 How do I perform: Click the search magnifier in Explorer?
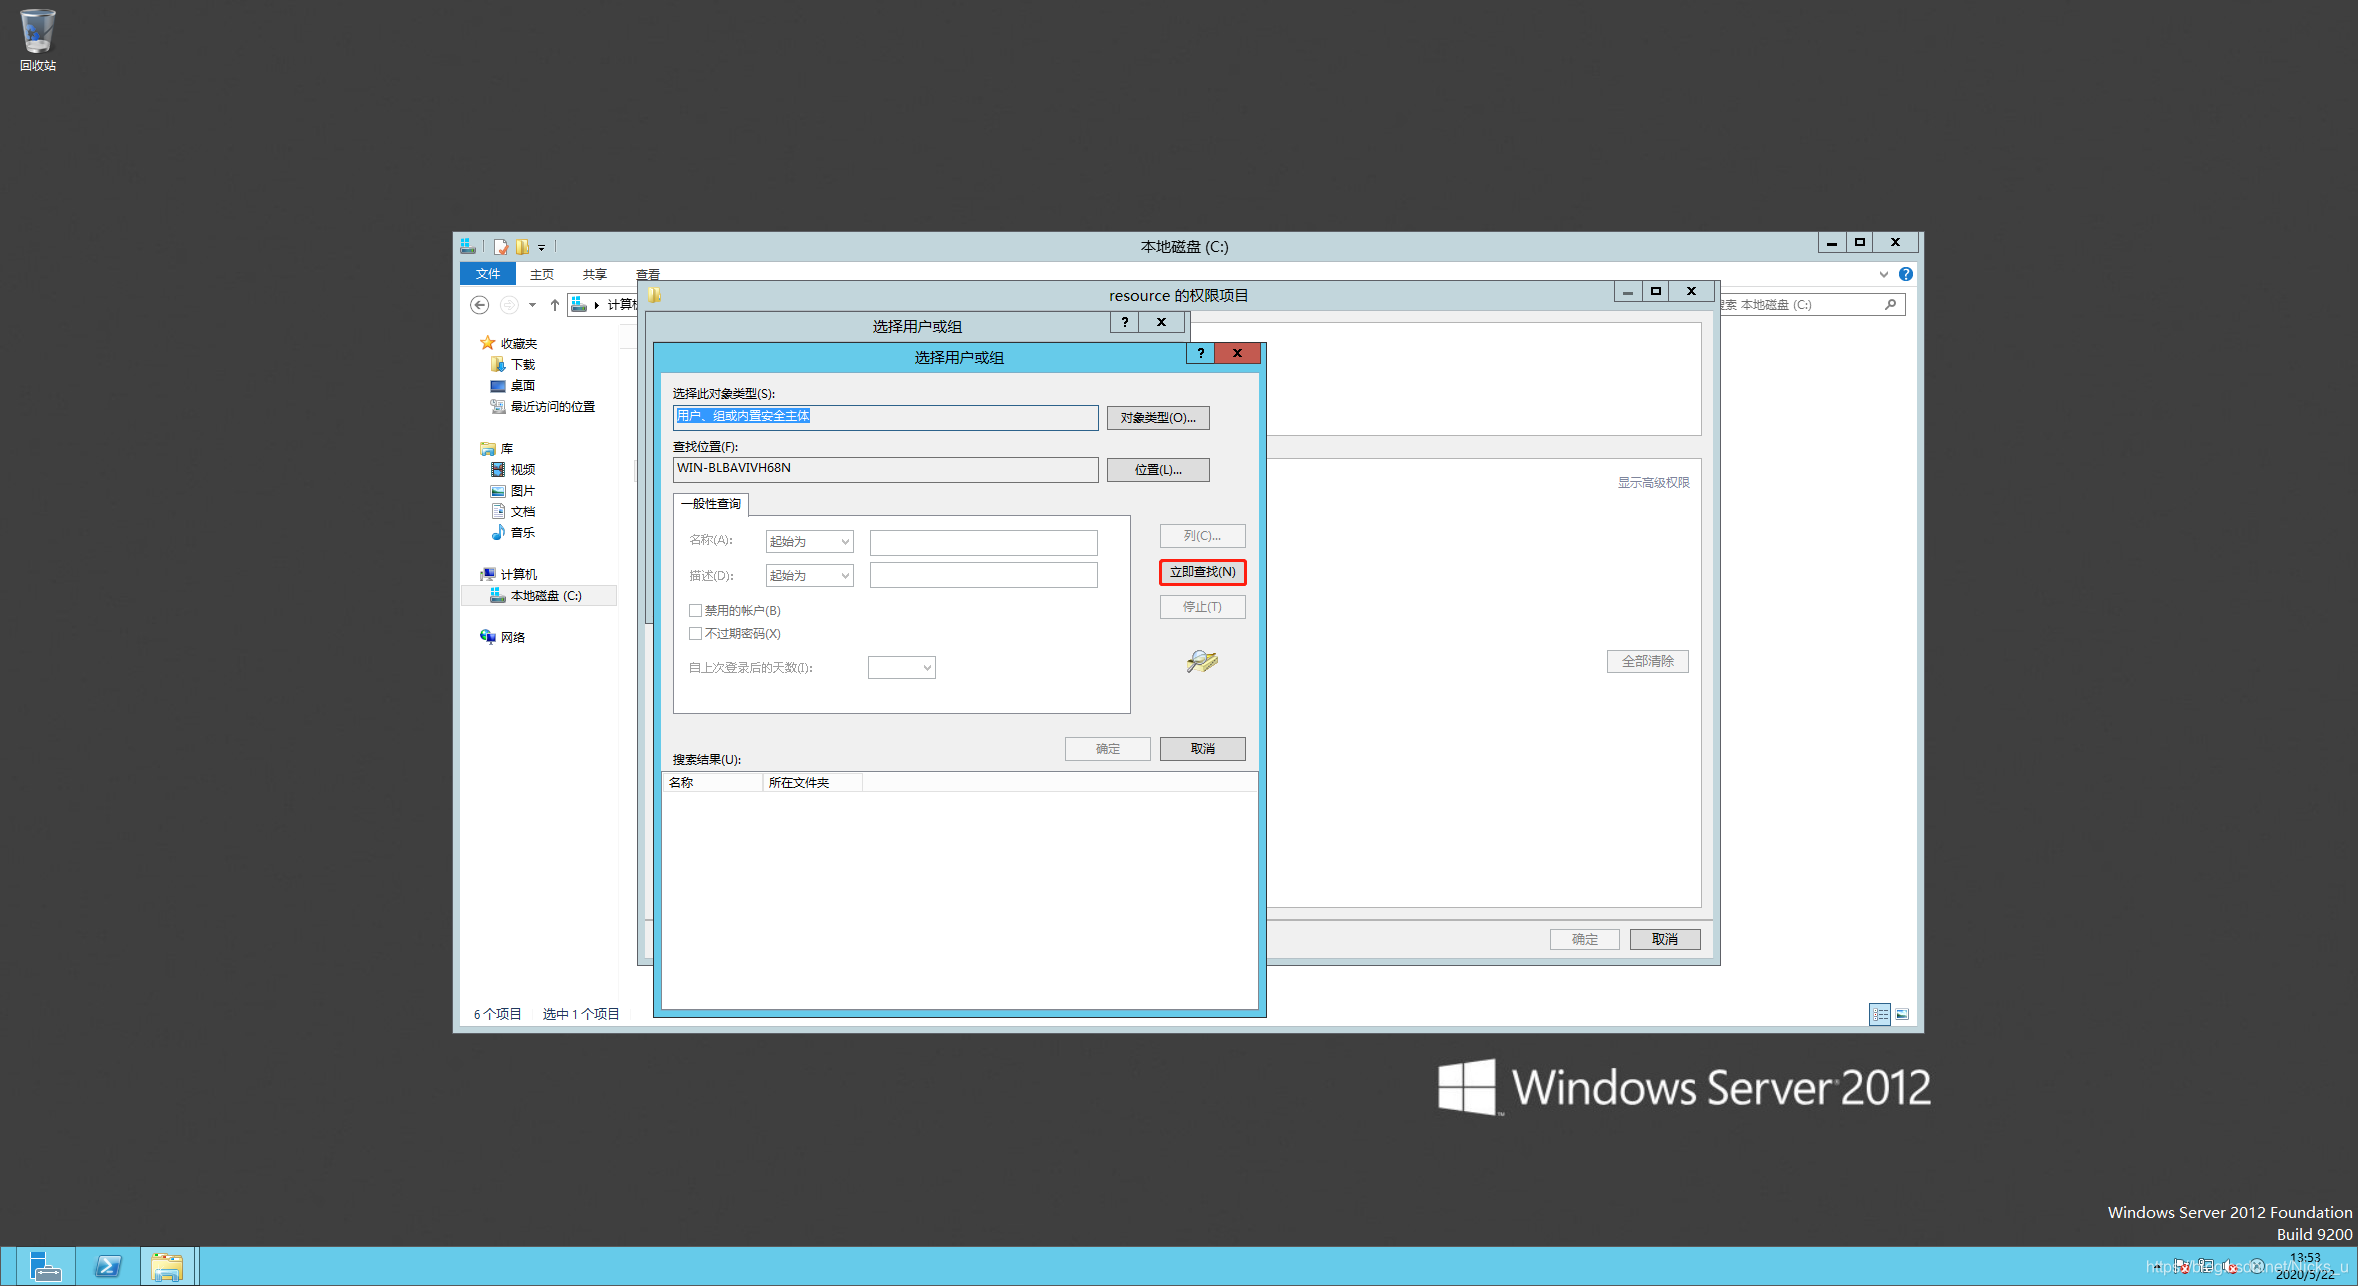(x=1890, y=305)
